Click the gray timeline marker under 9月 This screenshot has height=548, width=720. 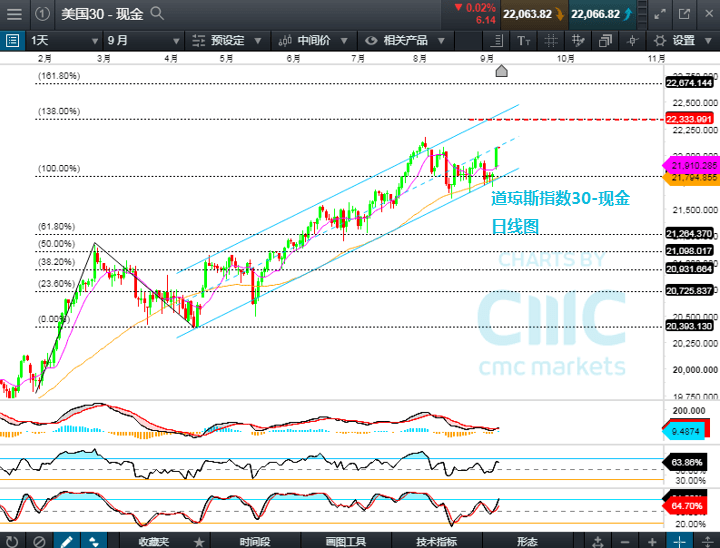click(x=502, y=71)
